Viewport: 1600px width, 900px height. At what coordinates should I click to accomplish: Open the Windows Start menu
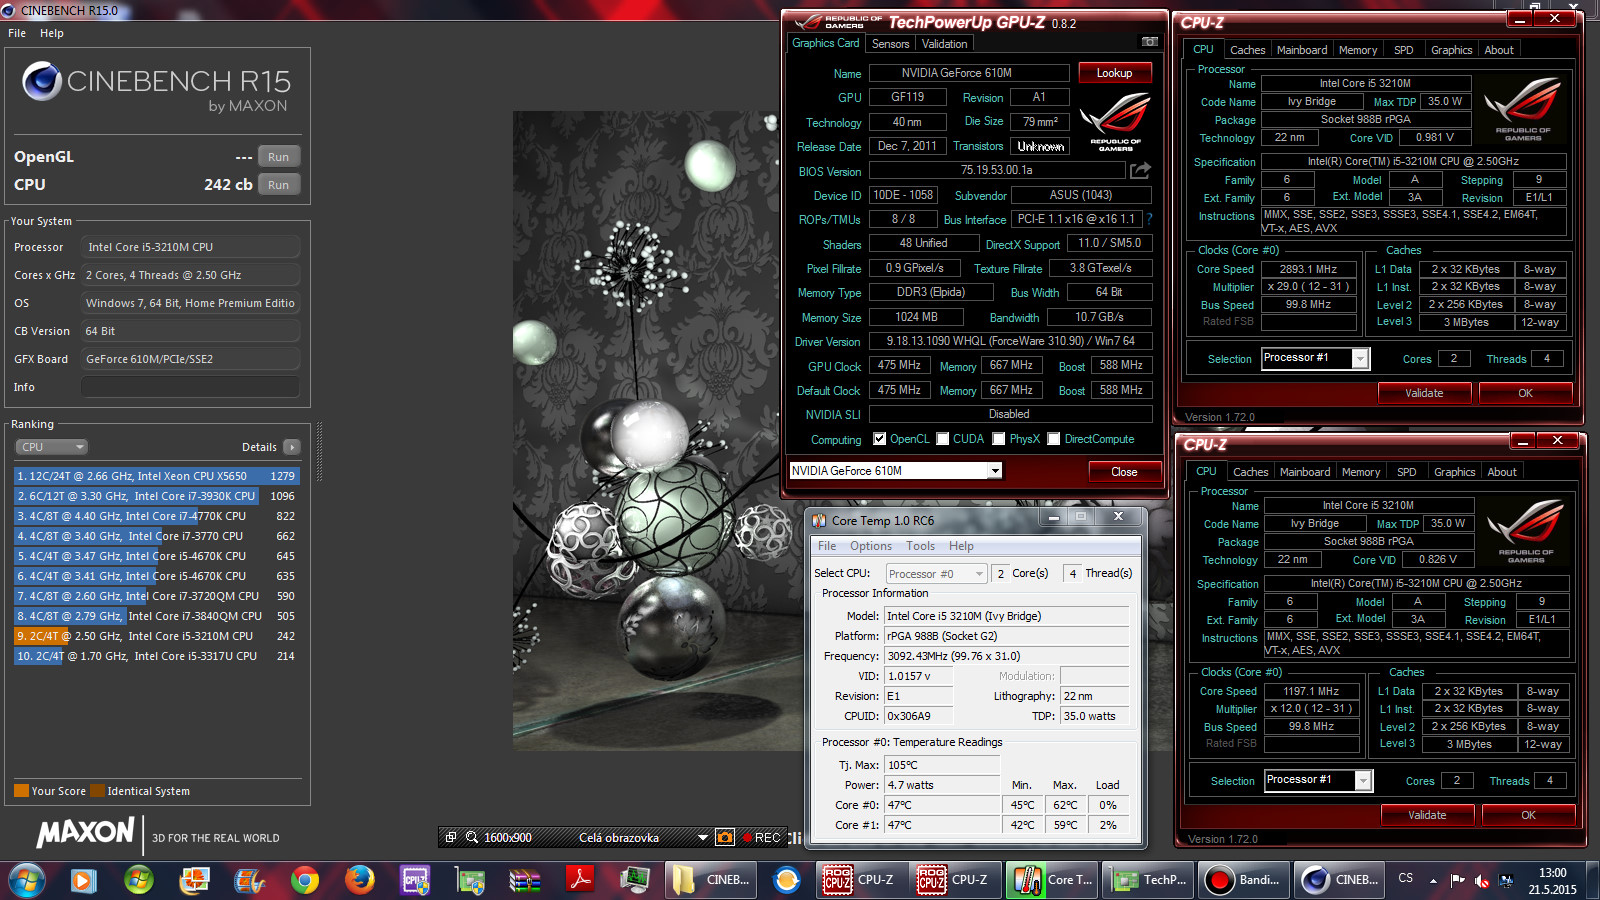[27, 880]
